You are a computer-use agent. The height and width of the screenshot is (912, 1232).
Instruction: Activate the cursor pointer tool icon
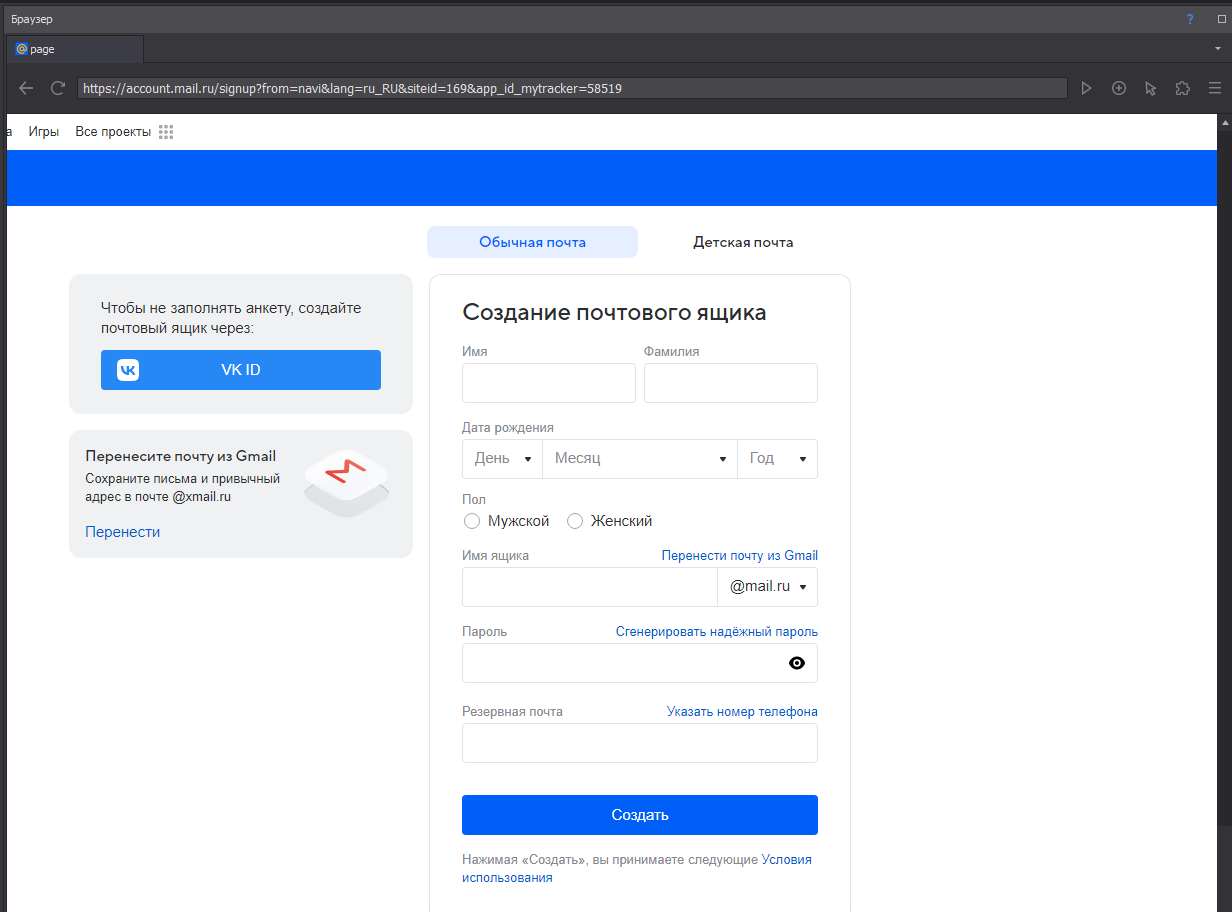tap(1150, 88)
